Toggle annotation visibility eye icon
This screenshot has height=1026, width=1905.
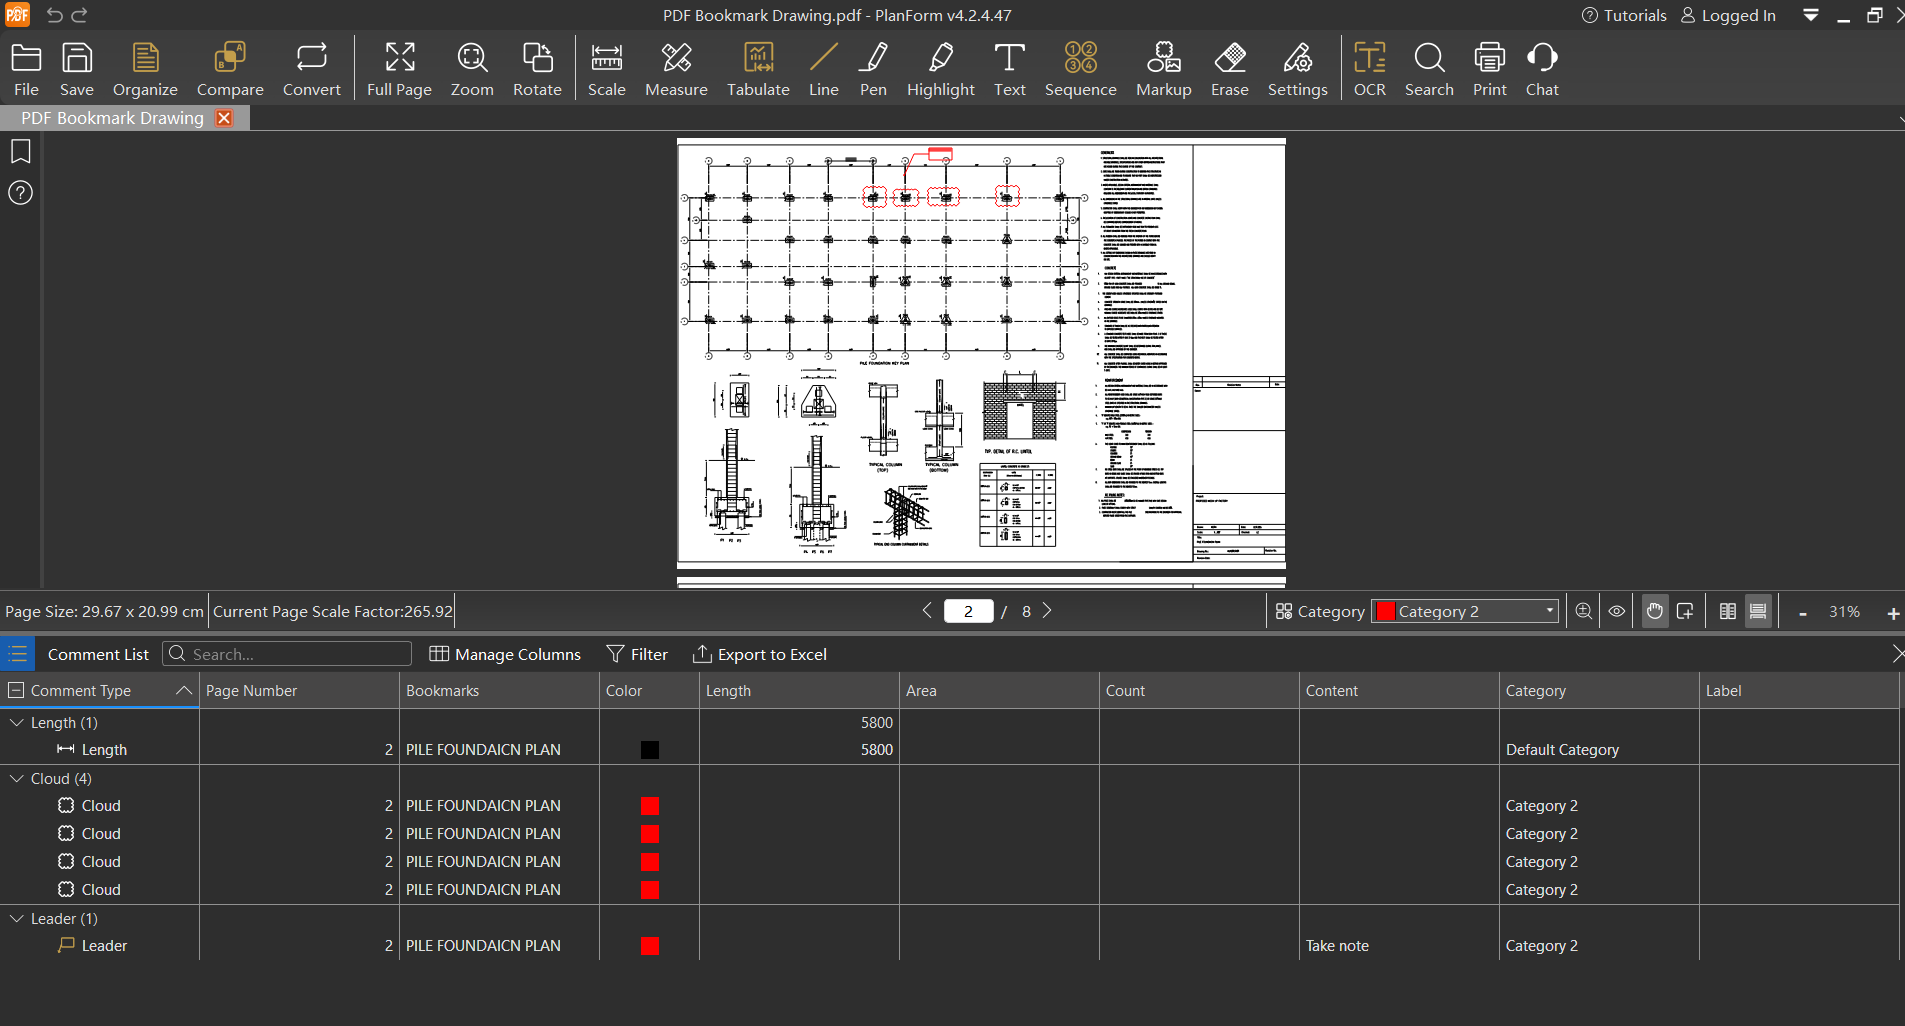(1617, 611)
